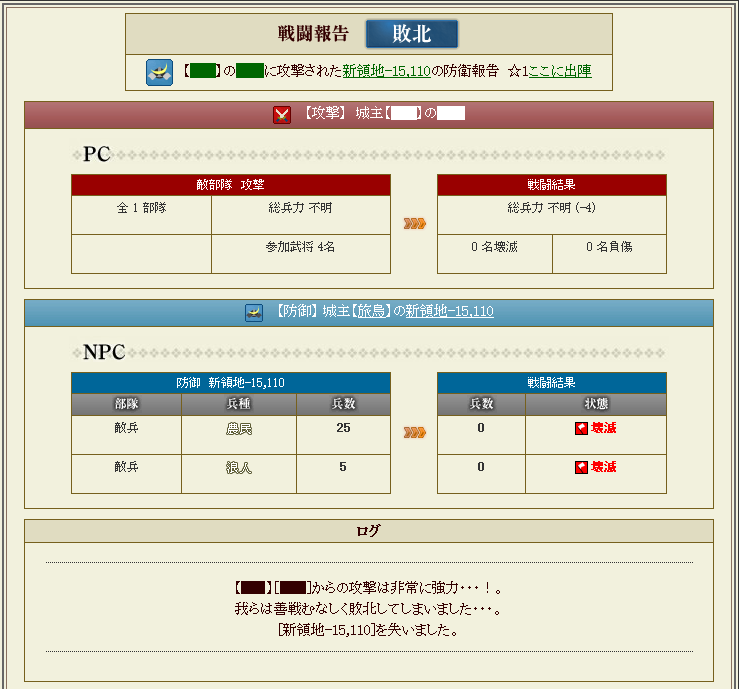Click the 兵種 column header
Viewport: 739px width, 689px height.
[x=238, y=404]
